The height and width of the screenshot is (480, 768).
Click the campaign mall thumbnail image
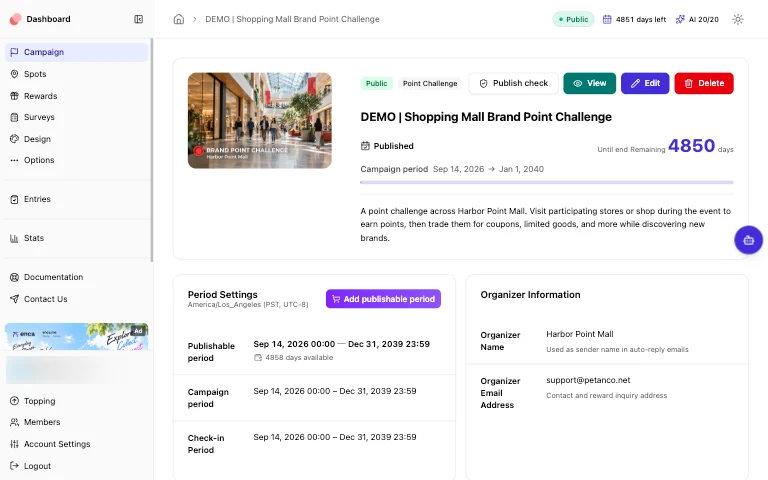click(x=260, y=120)
